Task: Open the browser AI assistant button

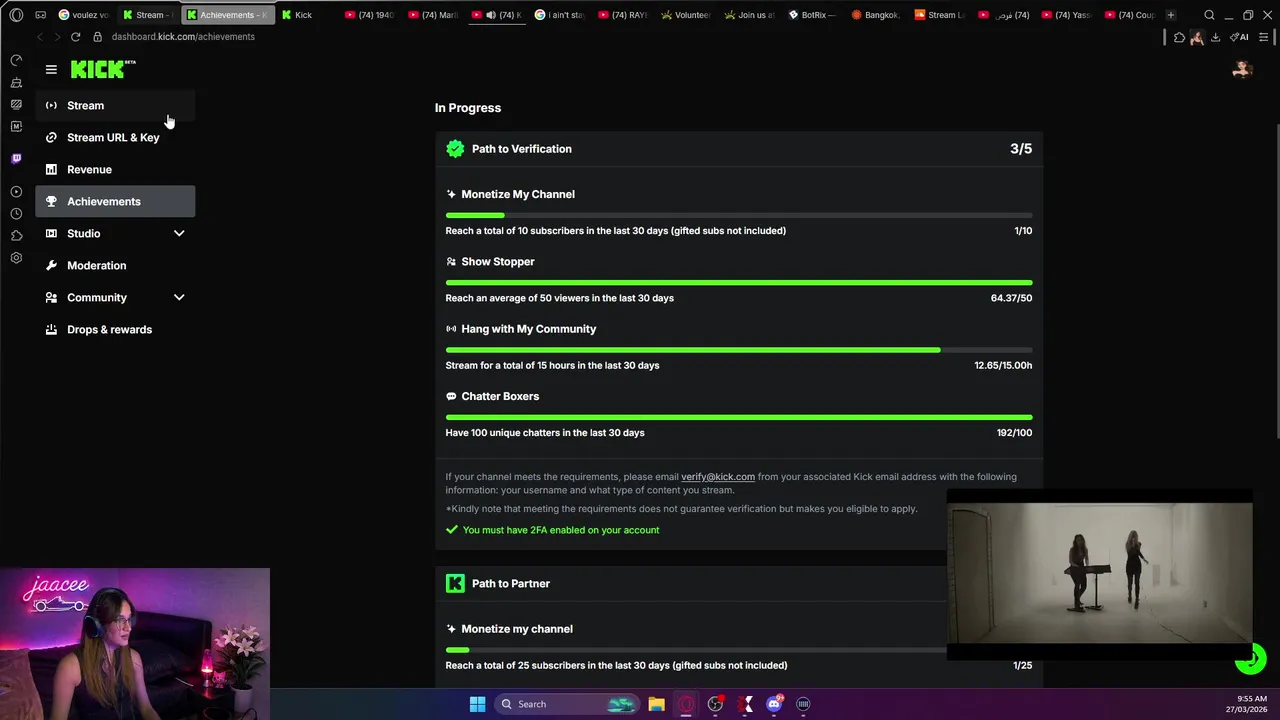Action: tap(1239, 37)
